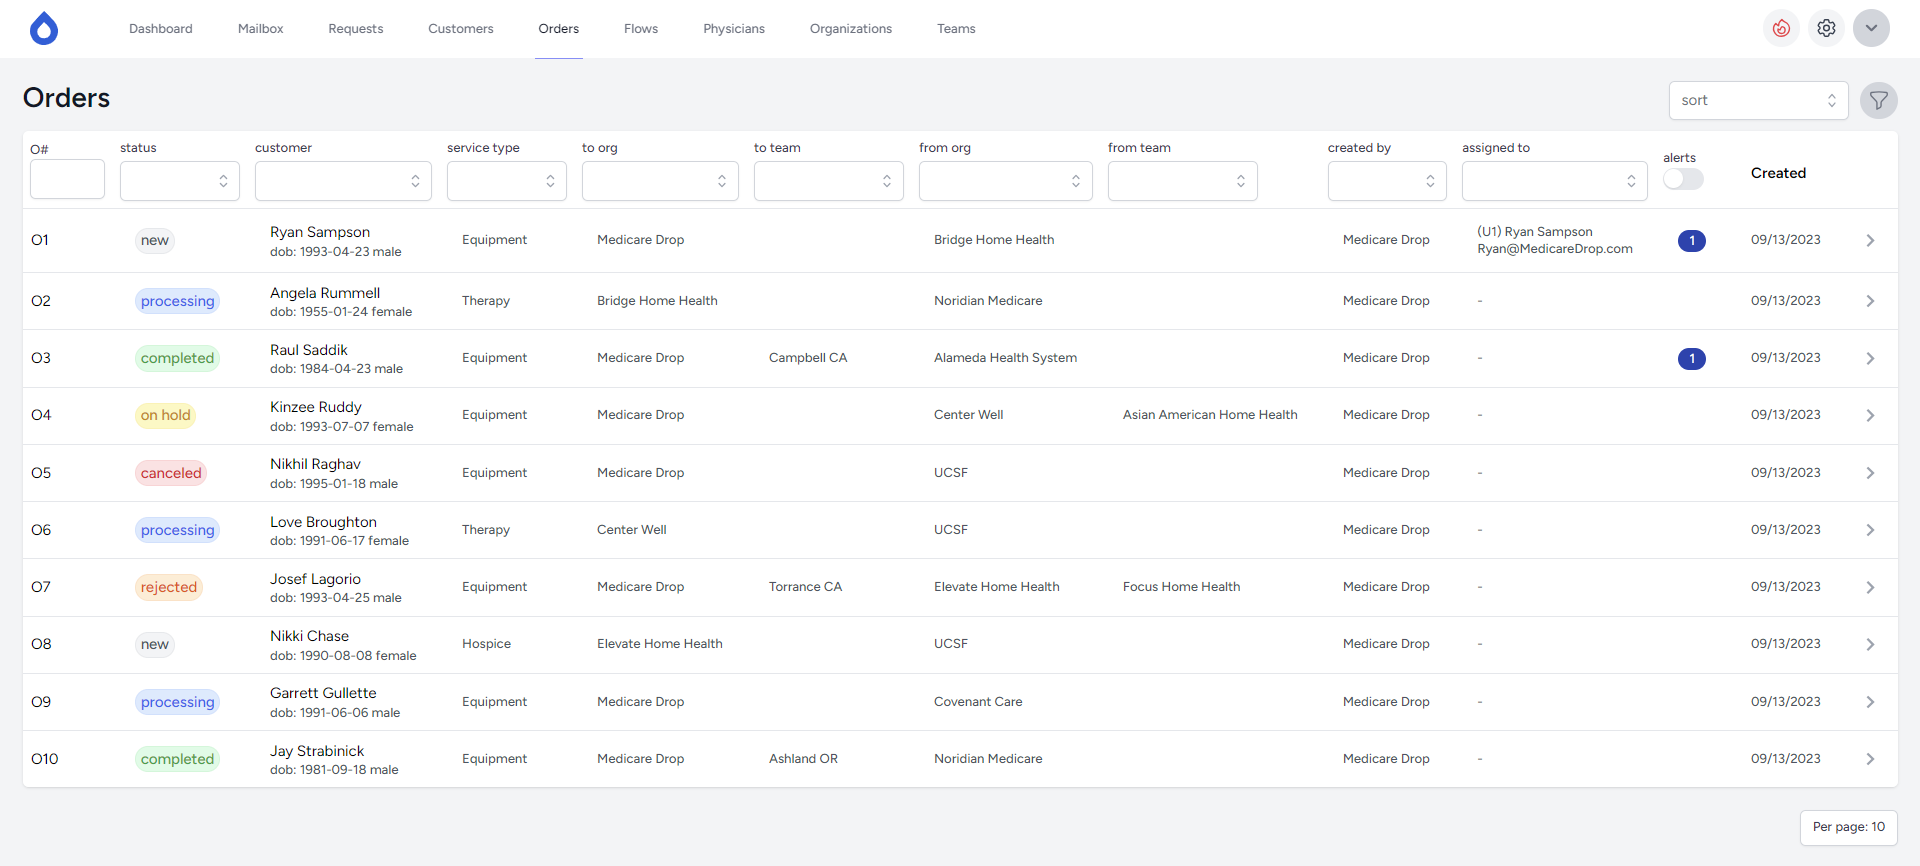The height and width of the screenshot is (866, 1920).
Task: Click the O# order number input field
Action: pos(67,180)
